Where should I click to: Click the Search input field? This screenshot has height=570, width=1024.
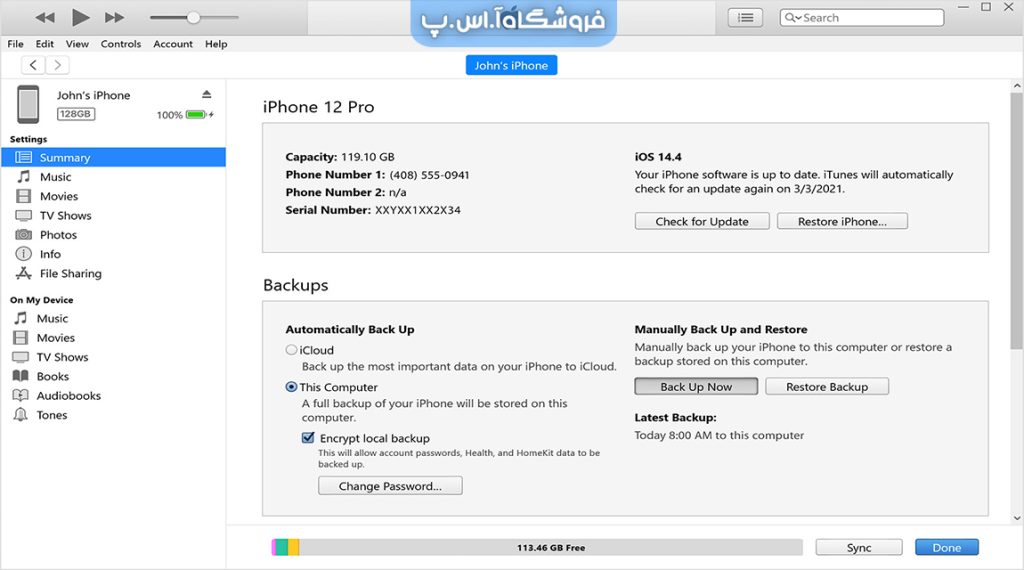[x=861, y=18]
